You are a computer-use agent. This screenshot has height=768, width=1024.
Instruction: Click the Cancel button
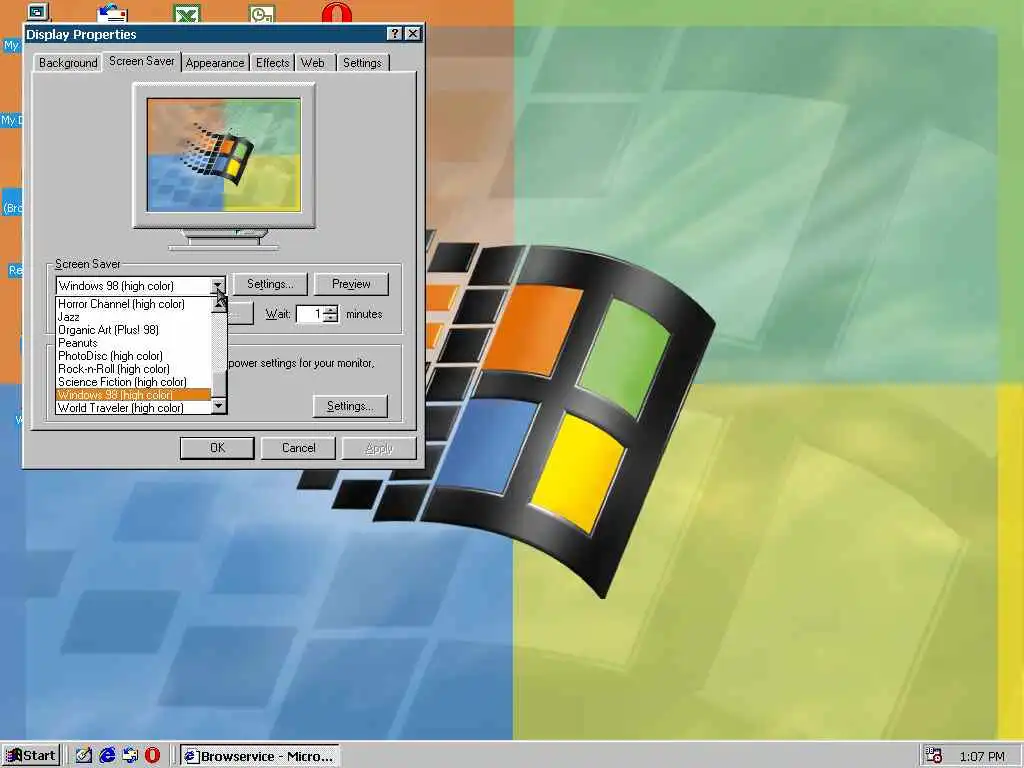298,448
